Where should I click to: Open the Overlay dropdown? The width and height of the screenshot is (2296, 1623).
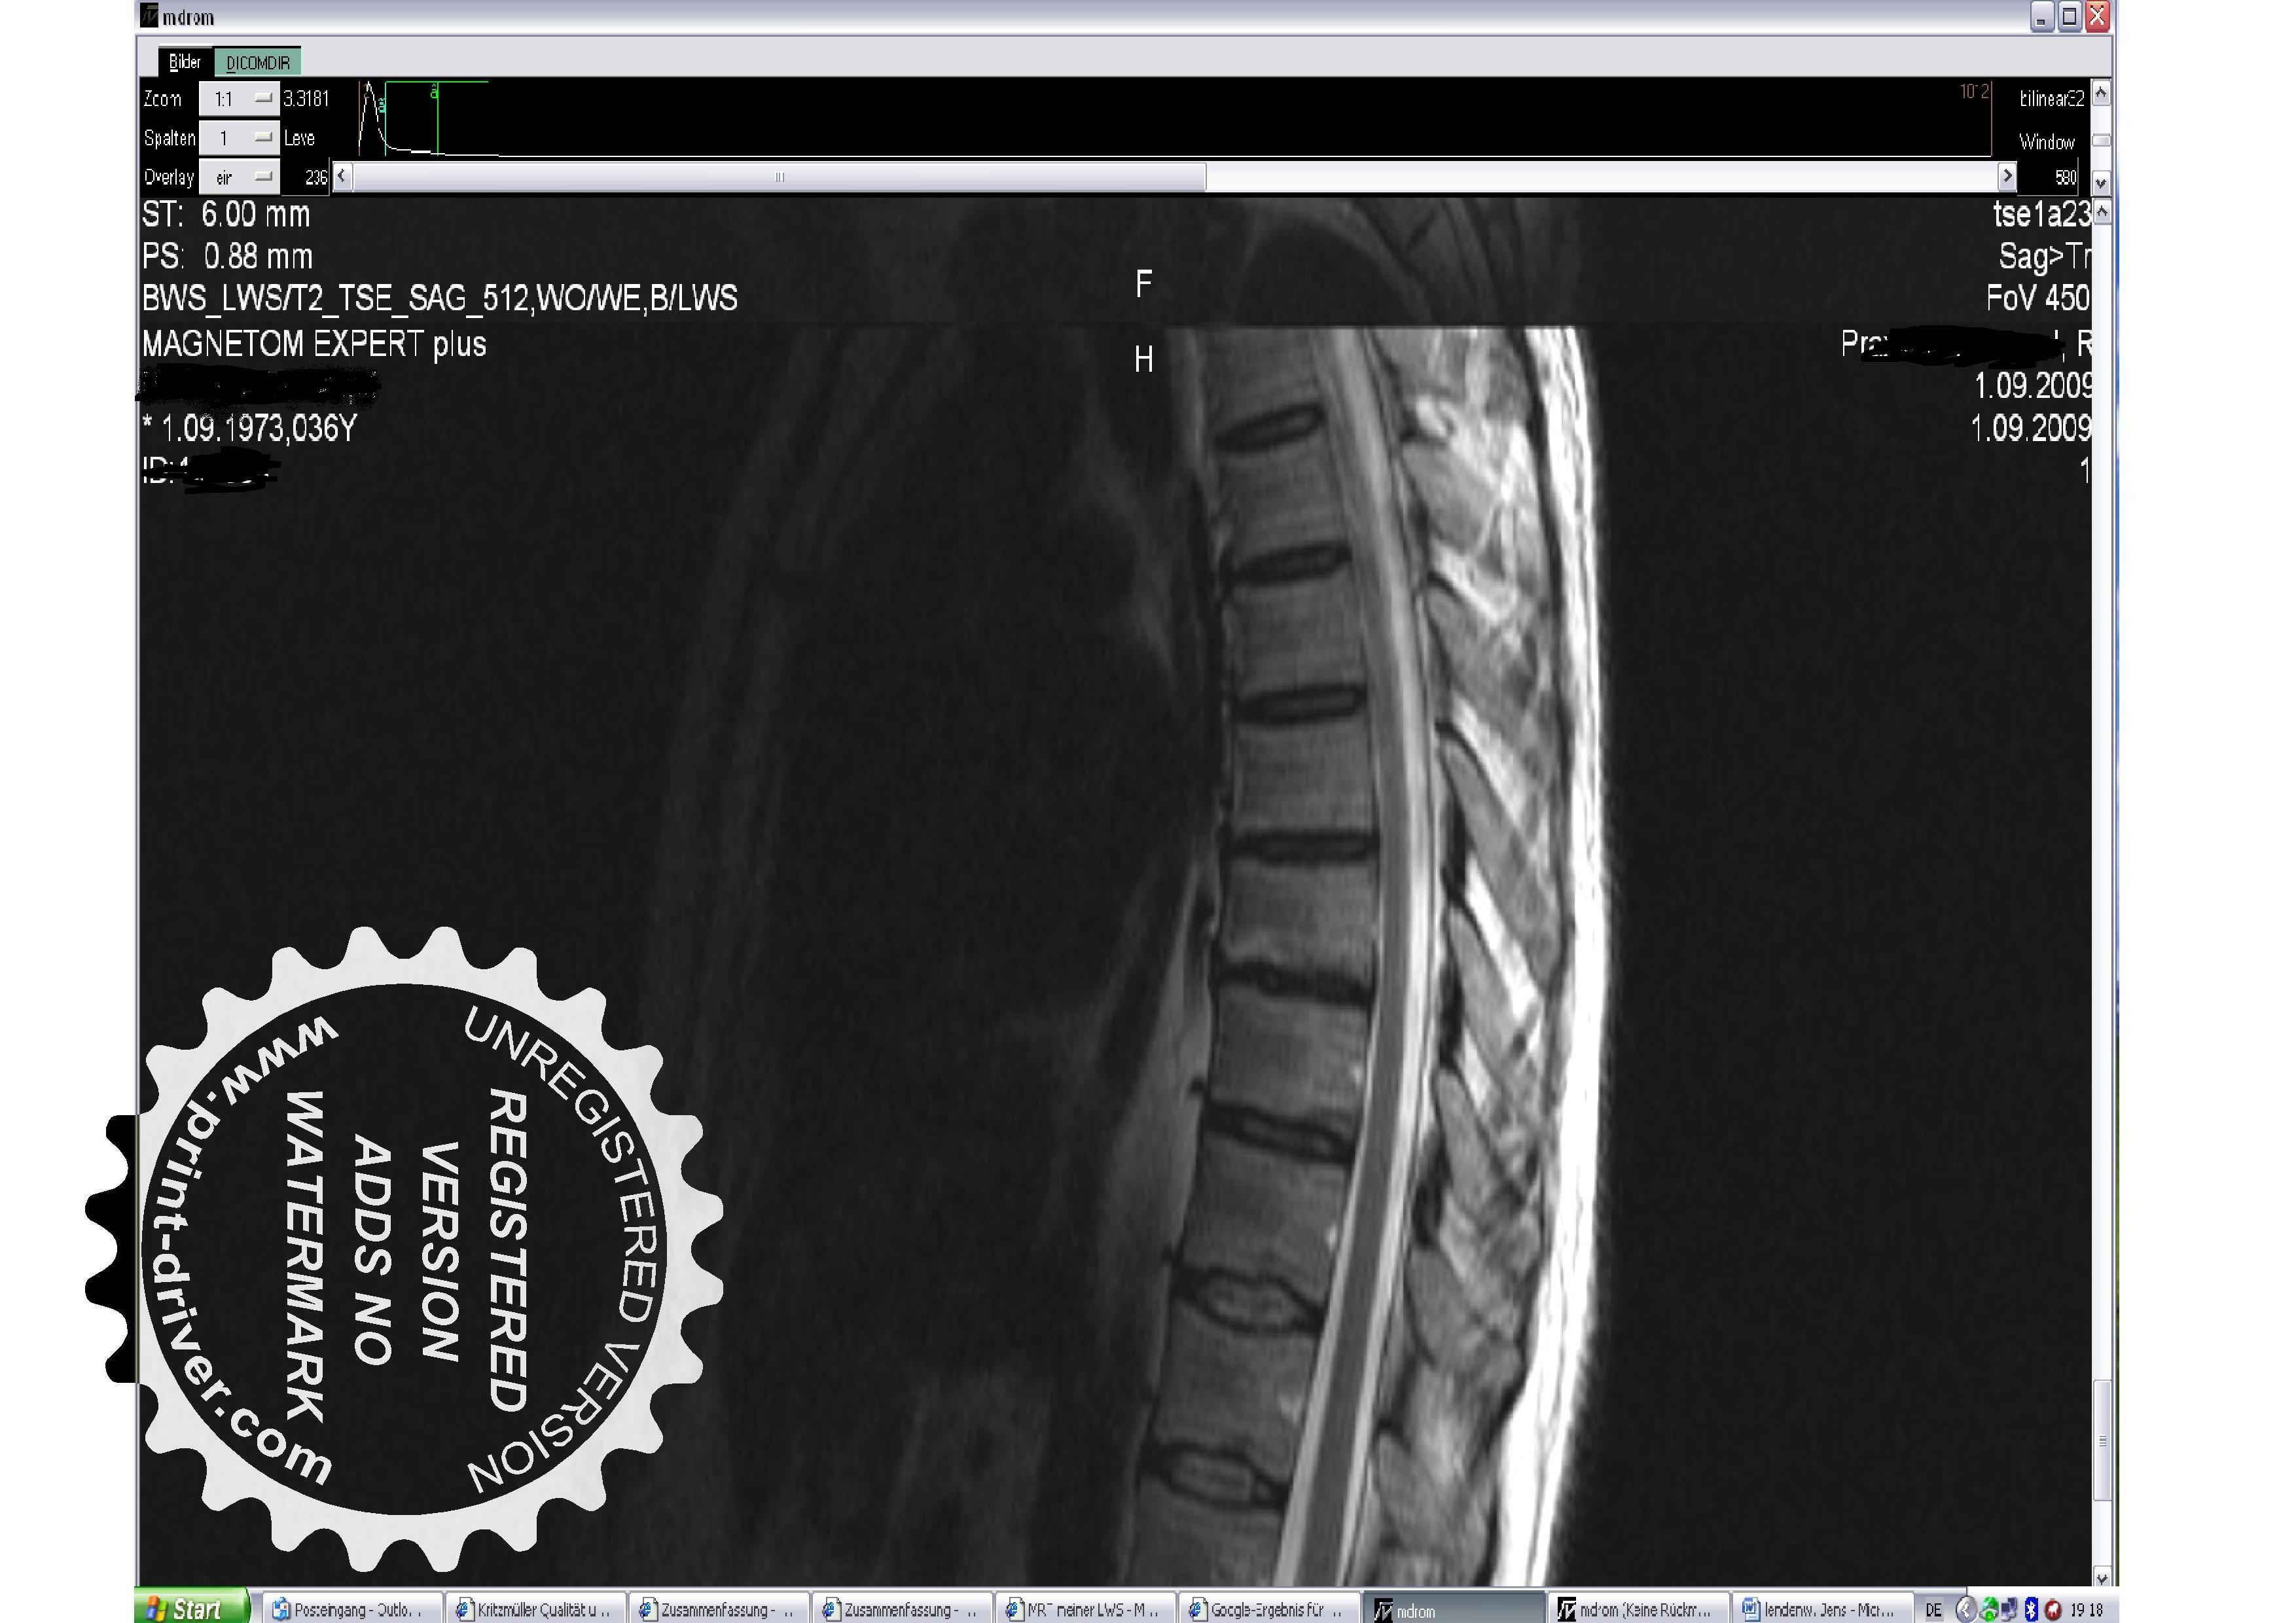[x=239, y=177]
